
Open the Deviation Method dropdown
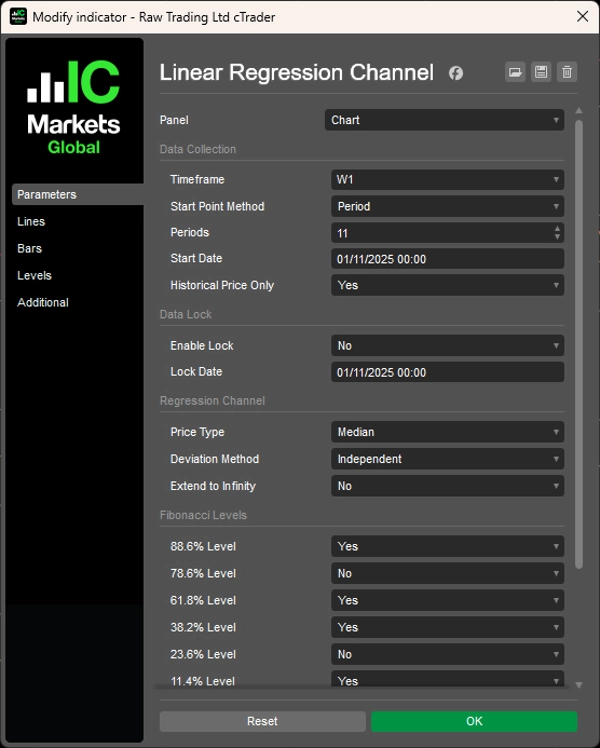click(447, 460)
